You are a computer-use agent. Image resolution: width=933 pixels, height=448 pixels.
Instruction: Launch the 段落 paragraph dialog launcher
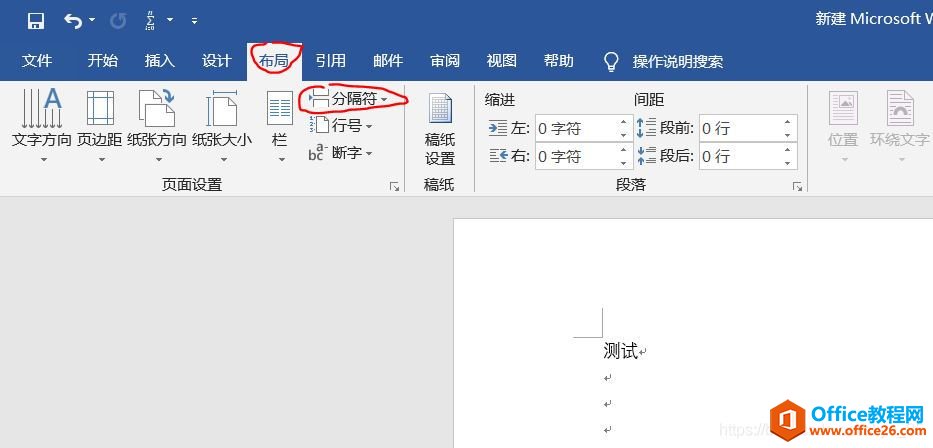797,186
